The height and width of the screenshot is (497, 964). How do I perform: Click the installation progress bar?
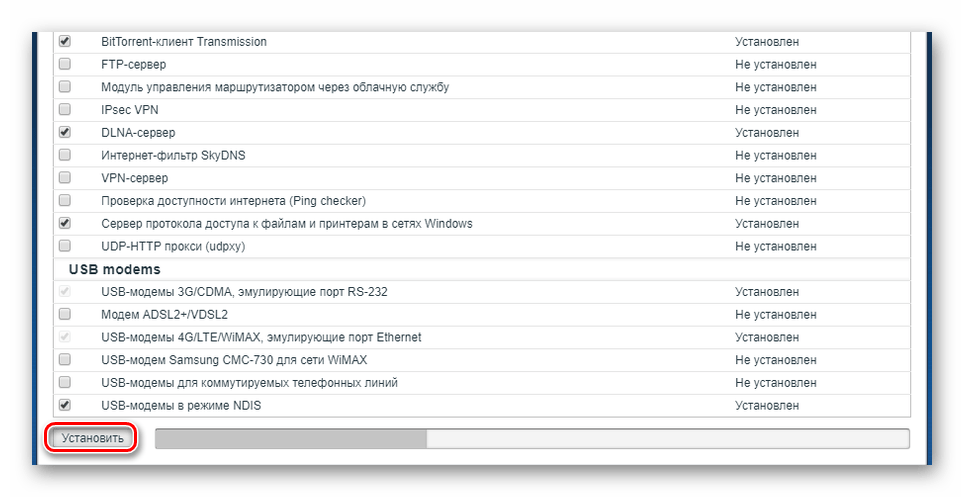[531, 438]
